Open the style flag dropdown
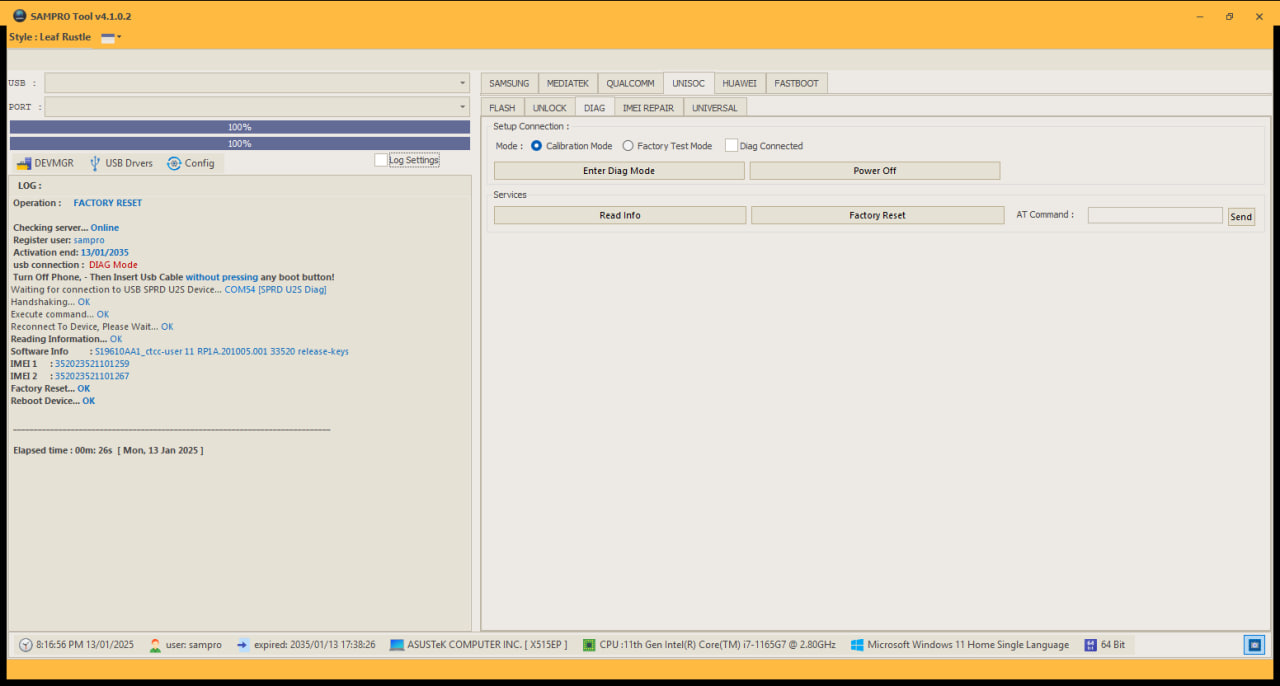The height and width of the screenshot is (686, 1280). (111, 37)
